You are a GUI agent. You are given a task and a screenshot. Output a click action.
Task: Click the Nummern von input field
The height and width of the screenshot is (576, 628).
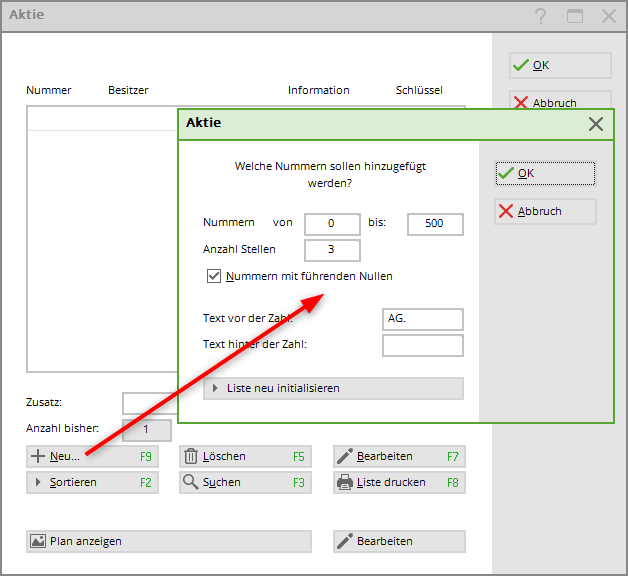[x=332, y=224]
